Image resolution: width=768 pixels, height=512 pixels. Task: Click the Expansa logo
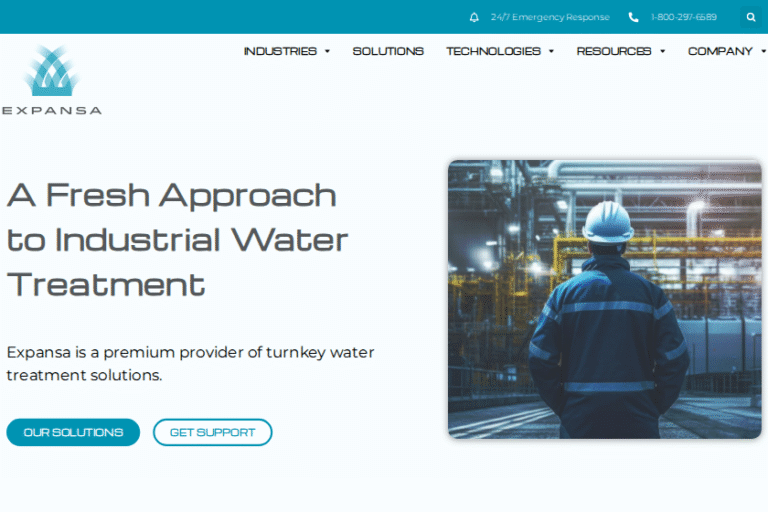click(51, 80)
